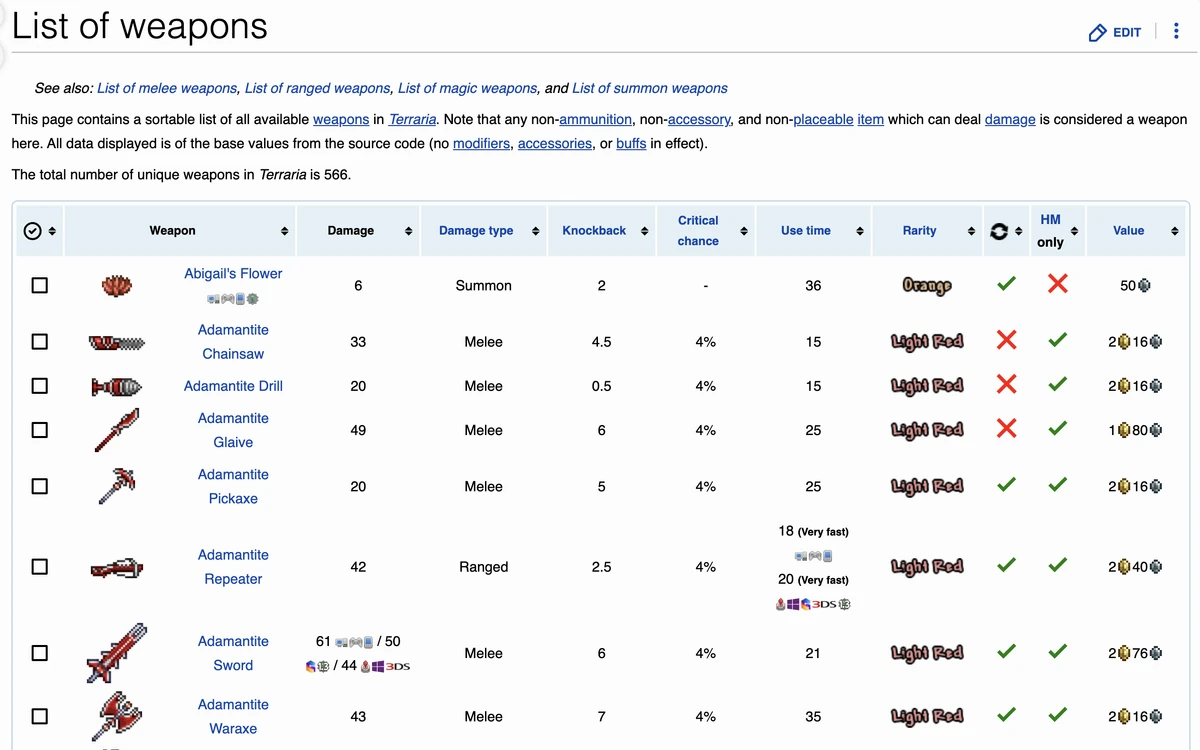Click the Adamantite Drill weapon icon
1200x750 pixels.
[x=116, y=386]
